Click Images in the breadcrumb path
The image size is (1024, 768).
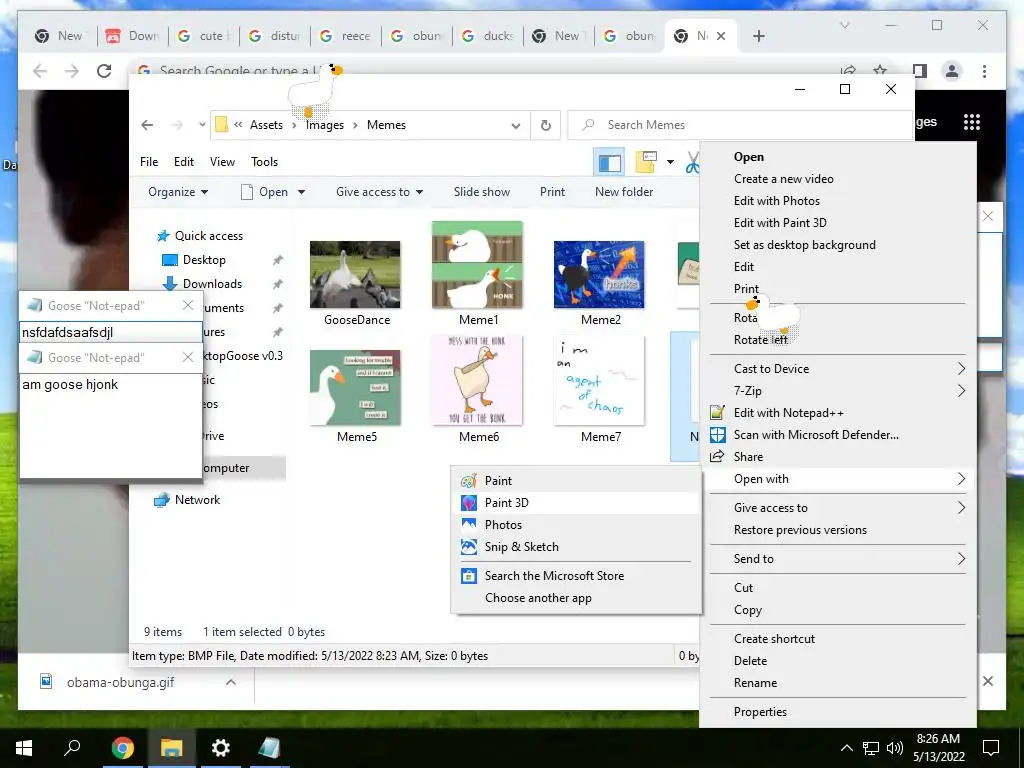pyautogui.click(x=325, y=125)
